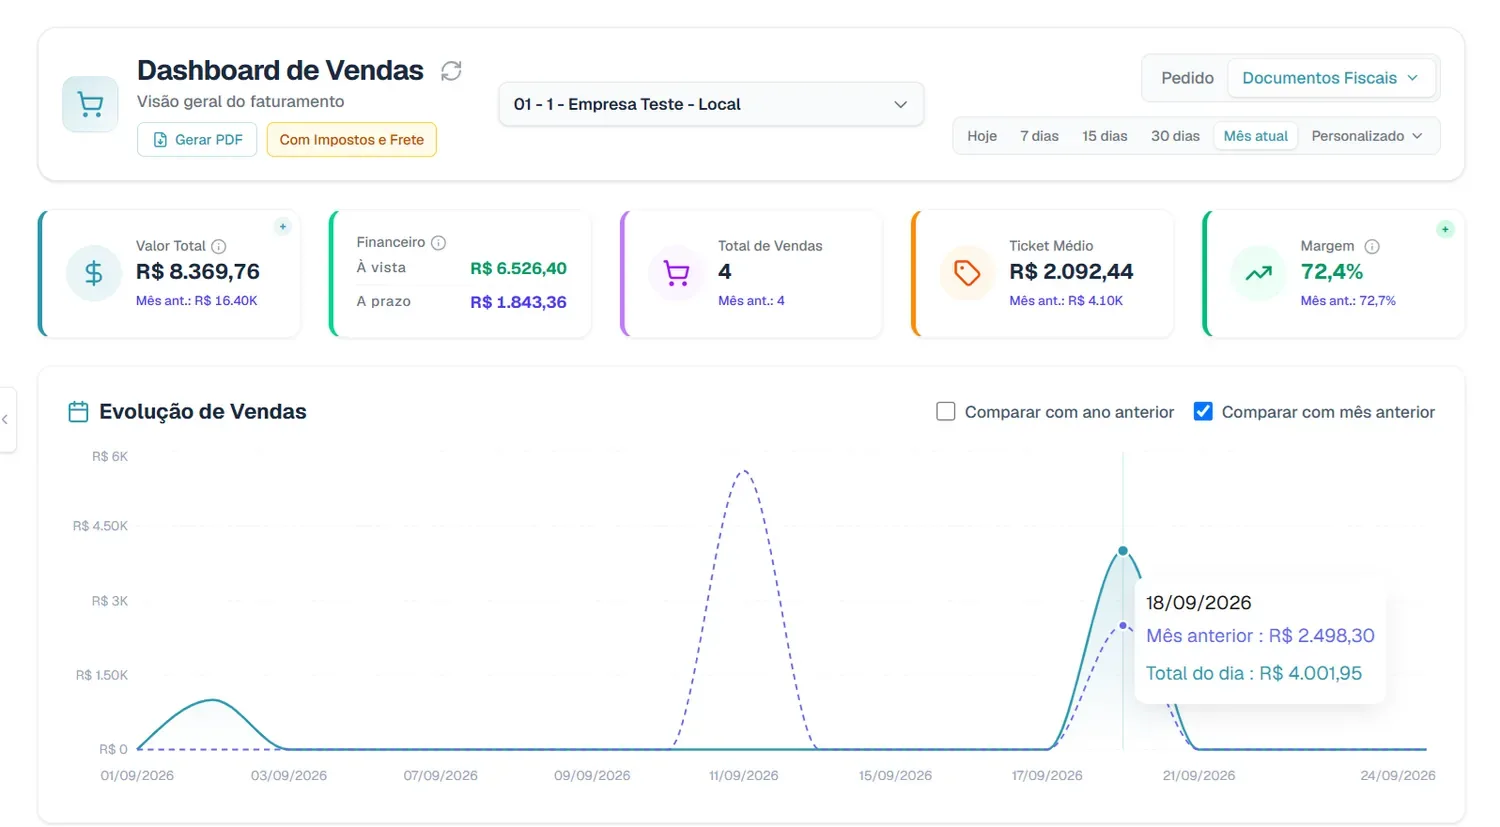The image size is (1500, 827).
Task: Open the Empresa Teste - Local company dropdown
Action: (711, 104)
